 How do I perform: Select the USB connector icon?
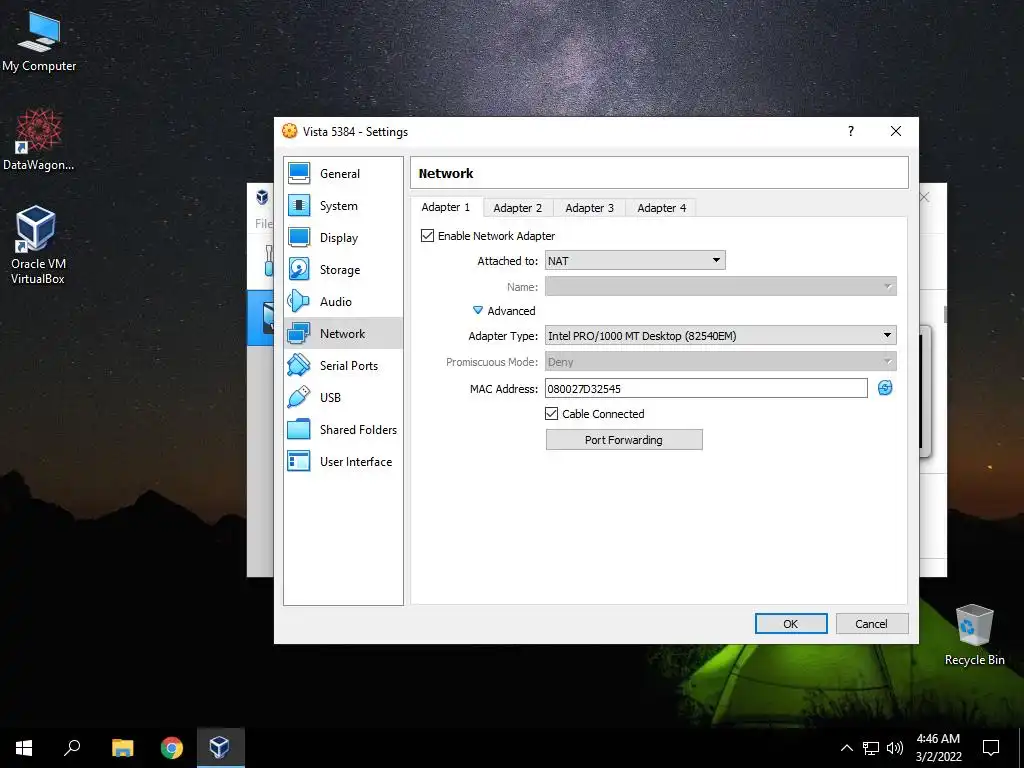point(299,397)
